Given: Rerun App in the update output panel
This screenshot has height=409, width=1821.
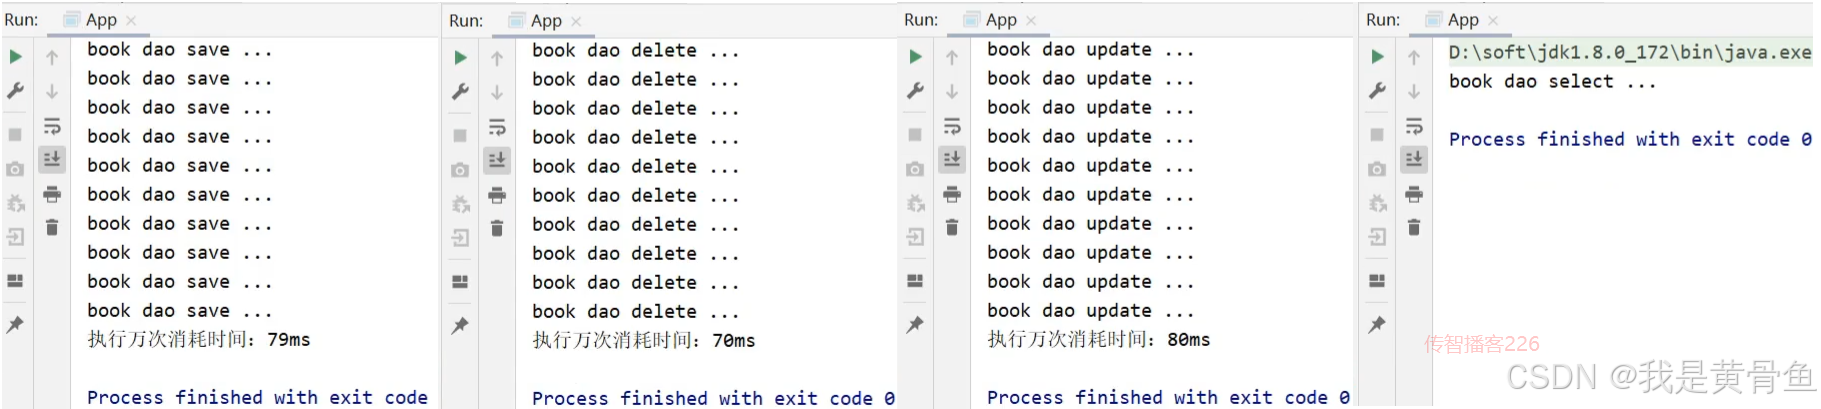Looking at the screenshot, I should 916,57.
